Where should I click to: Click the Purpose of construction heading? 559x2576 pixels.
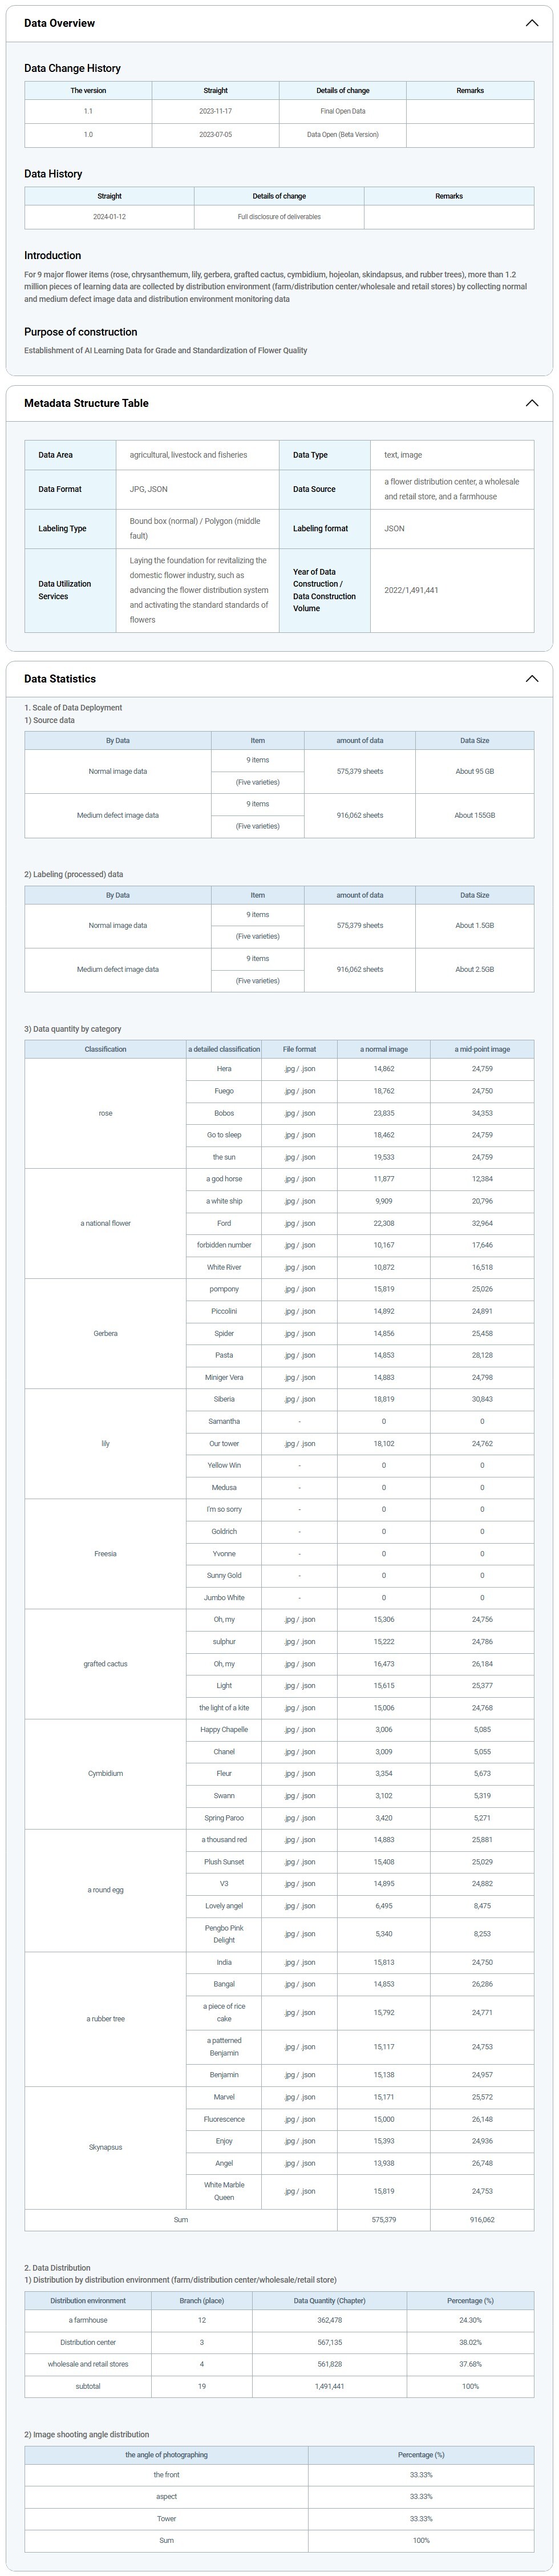(x=80, y=332)
